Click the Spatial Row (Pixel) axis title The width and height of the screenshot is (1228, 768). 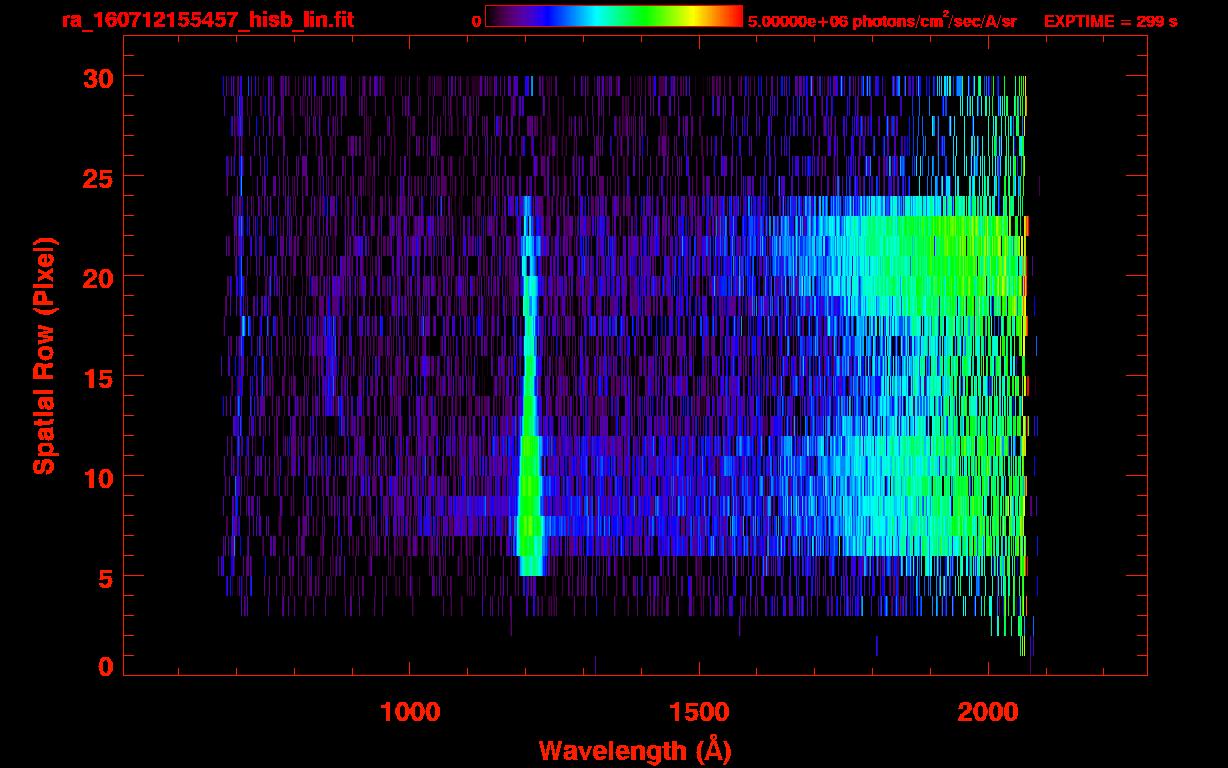pos(44,355)
